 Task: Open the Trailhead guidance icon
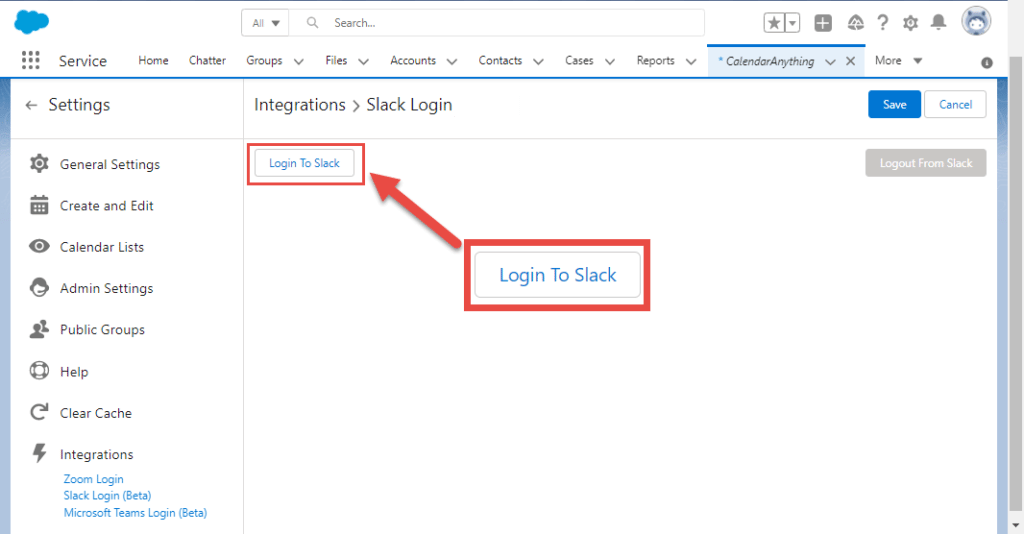pos(856,23)
